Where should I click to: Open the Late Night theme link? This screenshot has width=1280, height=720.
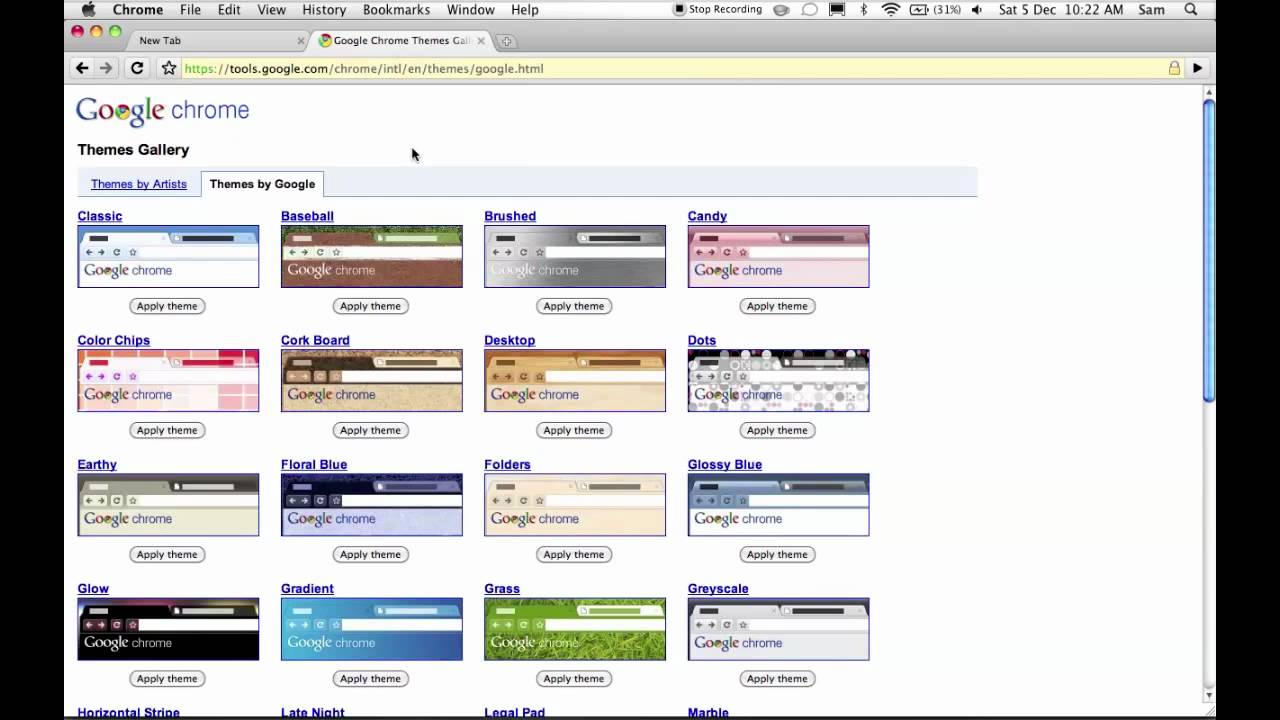(x=313, y=712)
